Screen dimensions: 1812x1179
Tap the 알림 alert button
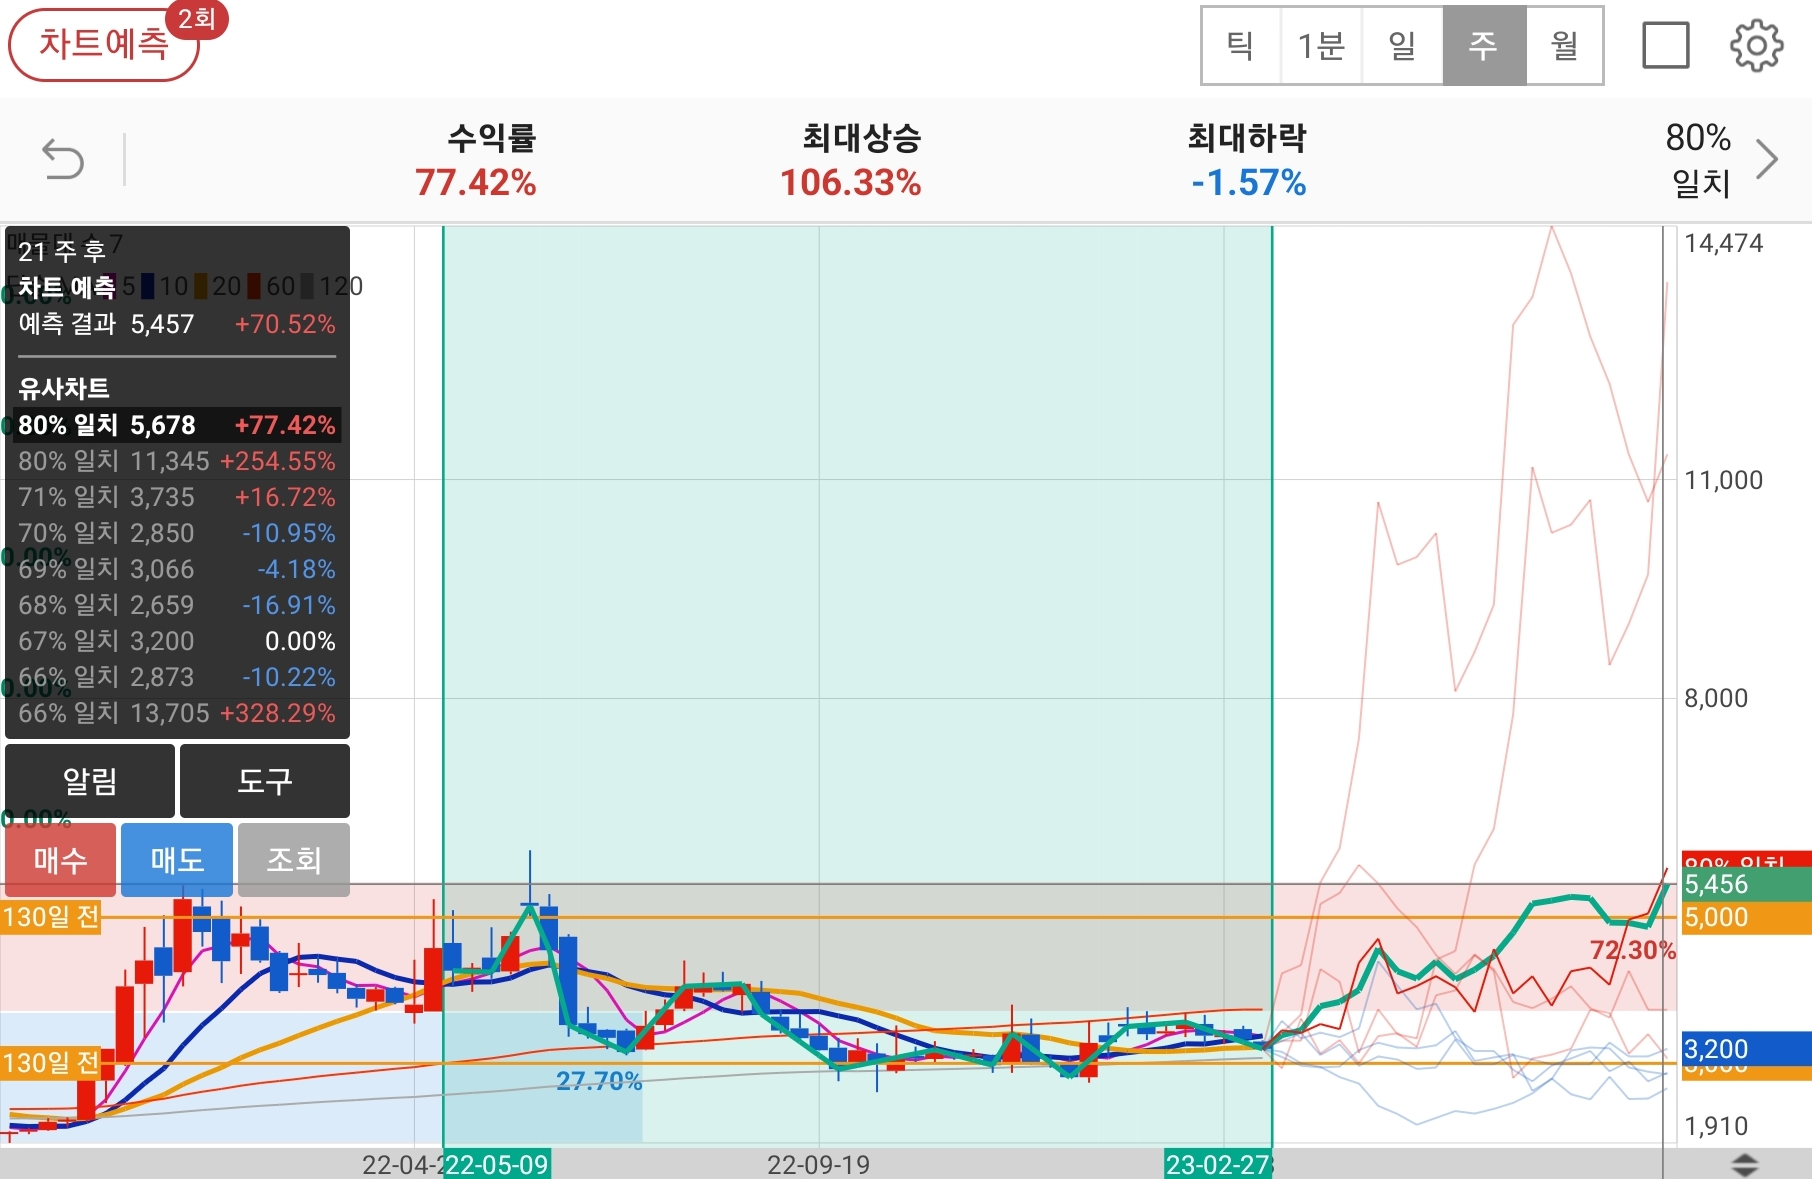(90, 780)
